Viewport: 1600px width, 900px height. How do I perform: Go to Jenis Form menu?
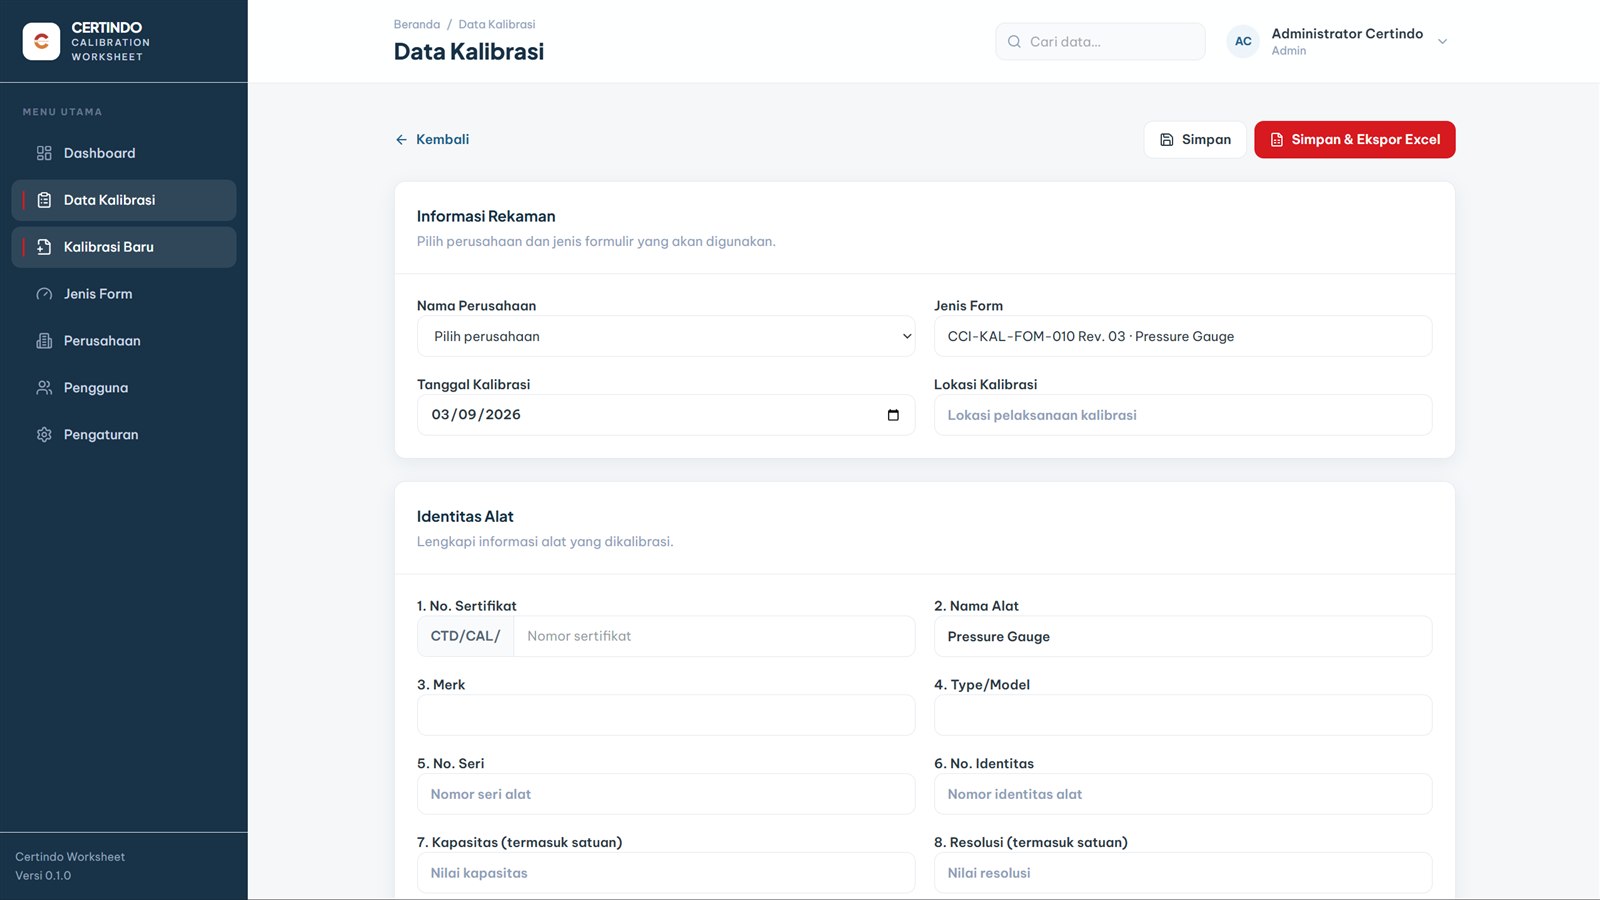(124, 294)
